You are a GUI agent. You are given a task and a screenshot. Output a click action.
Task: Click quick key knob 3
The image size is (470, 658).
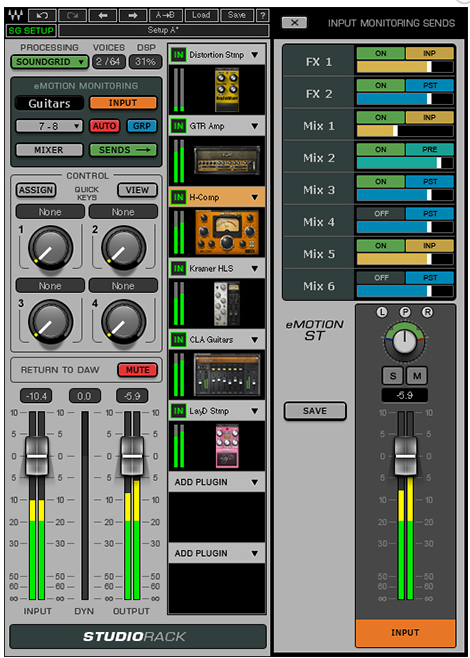coord(50,321)
